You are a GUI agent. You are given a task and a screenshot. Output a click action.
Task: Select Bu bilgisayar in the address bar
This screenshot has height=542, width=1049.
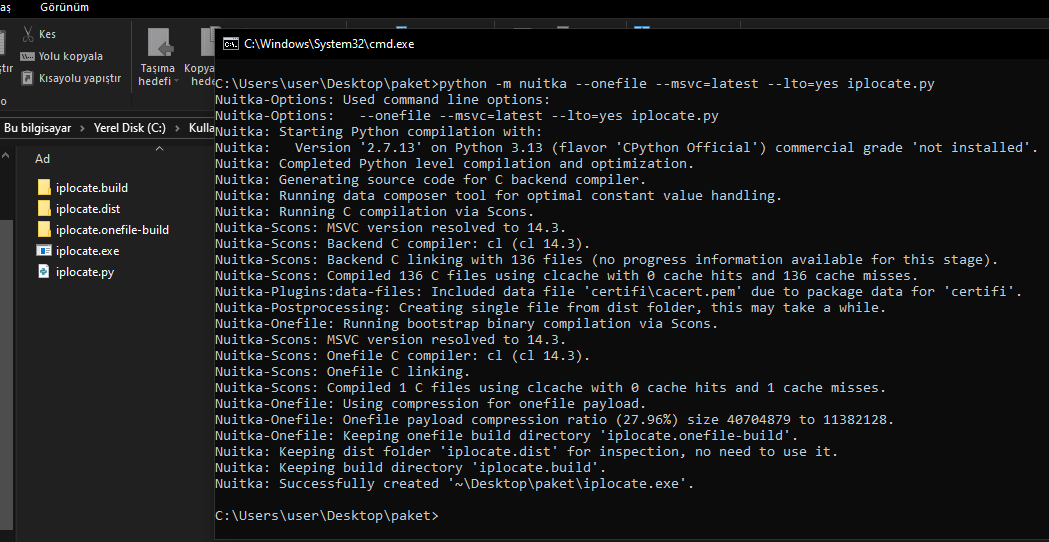click(x=37, y=128)
